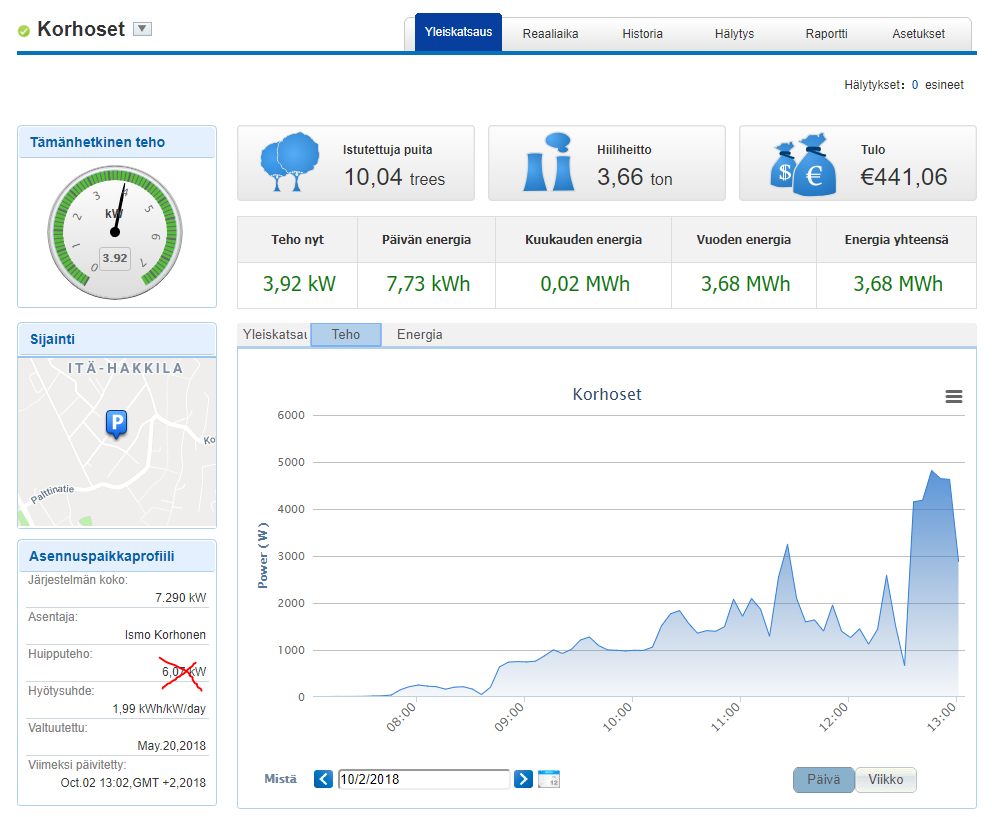The image size is (992, 817).
Task: Click the Asennuspaikkaprofiili panel header
Action: pos(117,556)
